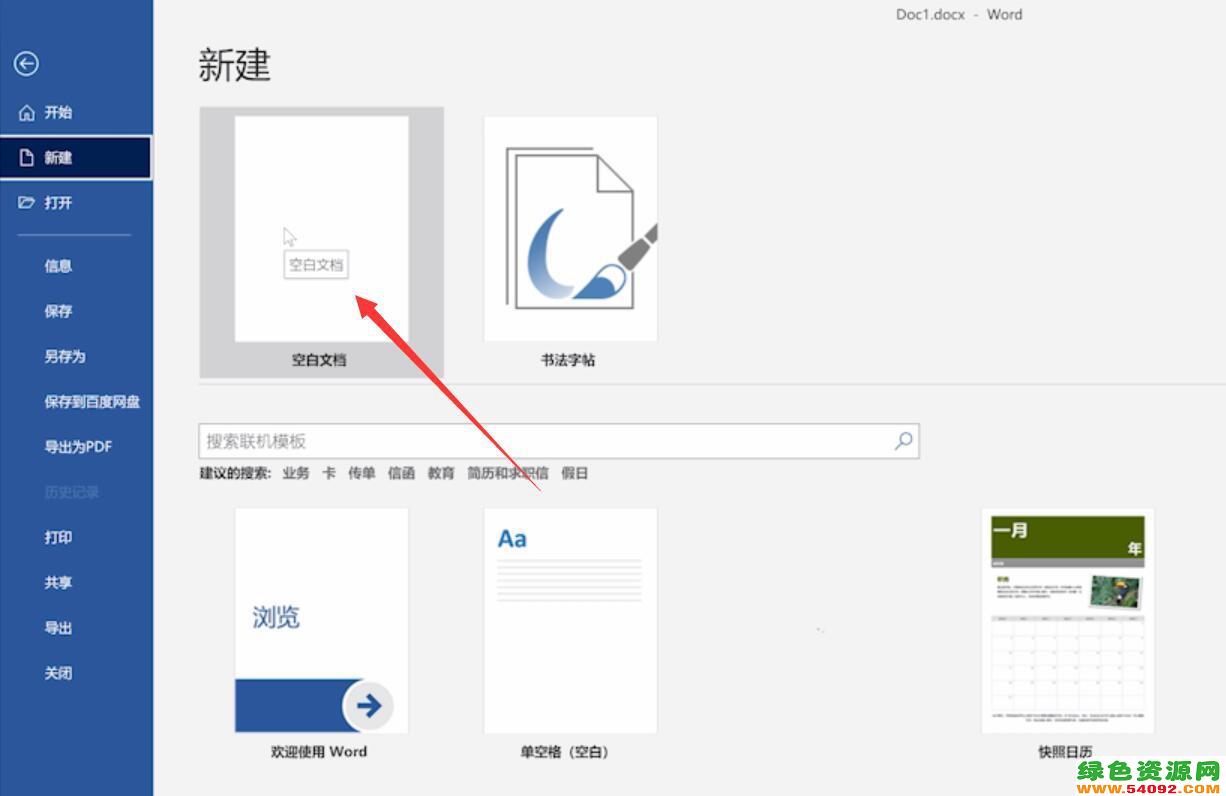
Task: Click the open folder icon beside 打开
Action: pos(27,203)
